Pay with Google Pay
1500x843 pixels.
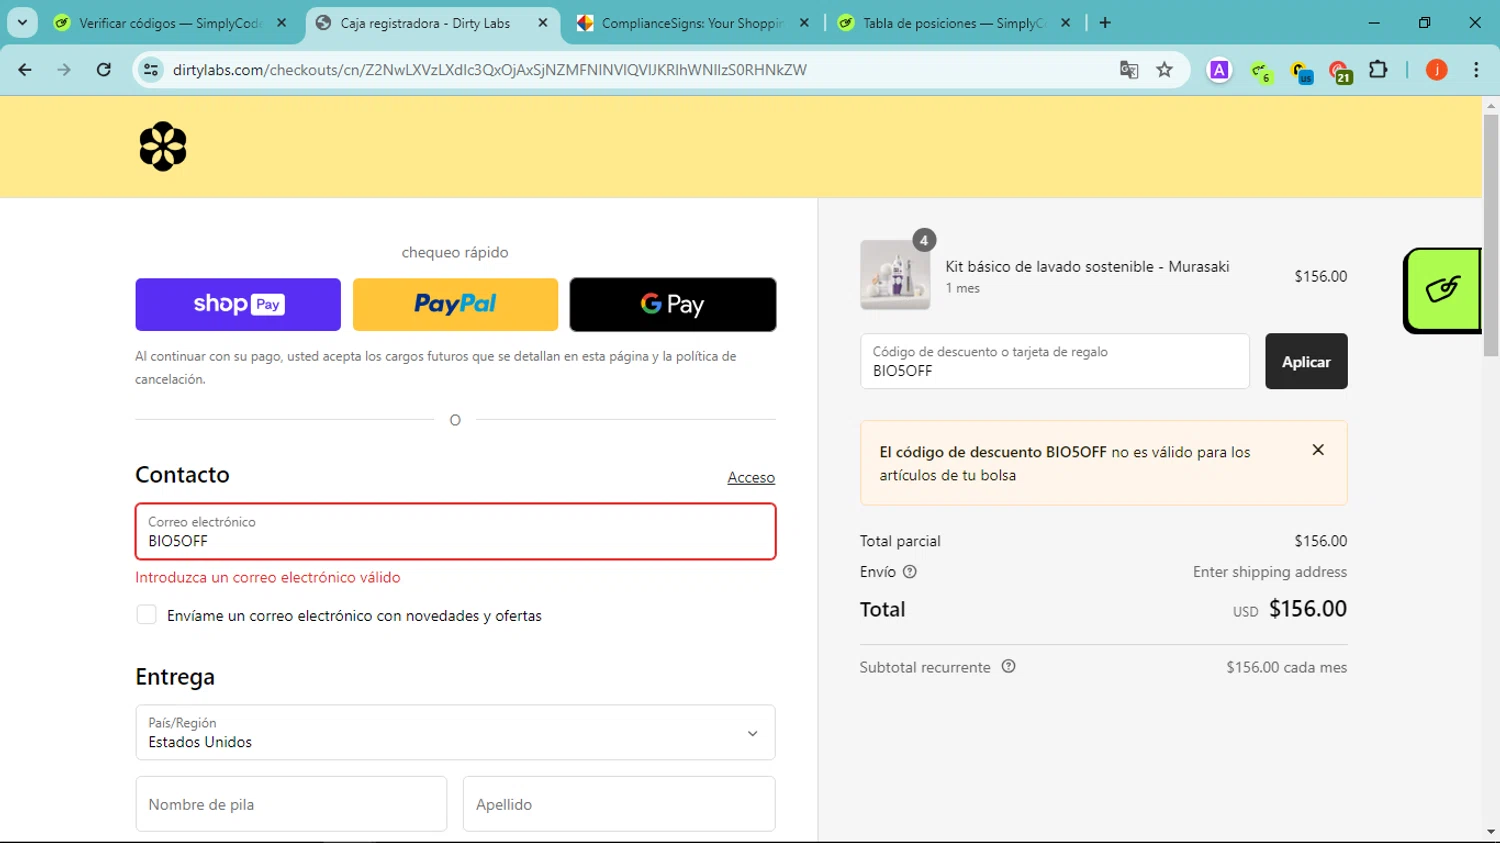673,304
